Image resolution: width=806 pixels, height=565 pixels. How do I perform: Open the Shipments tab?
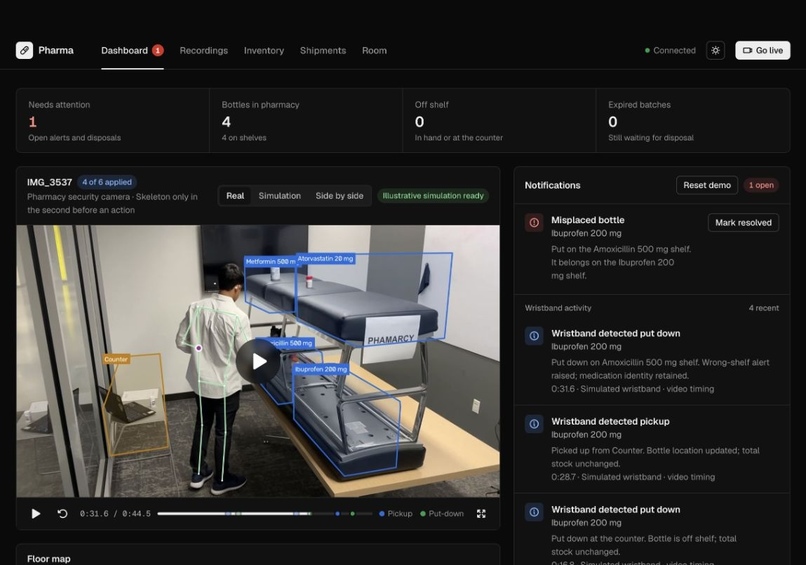323,50
